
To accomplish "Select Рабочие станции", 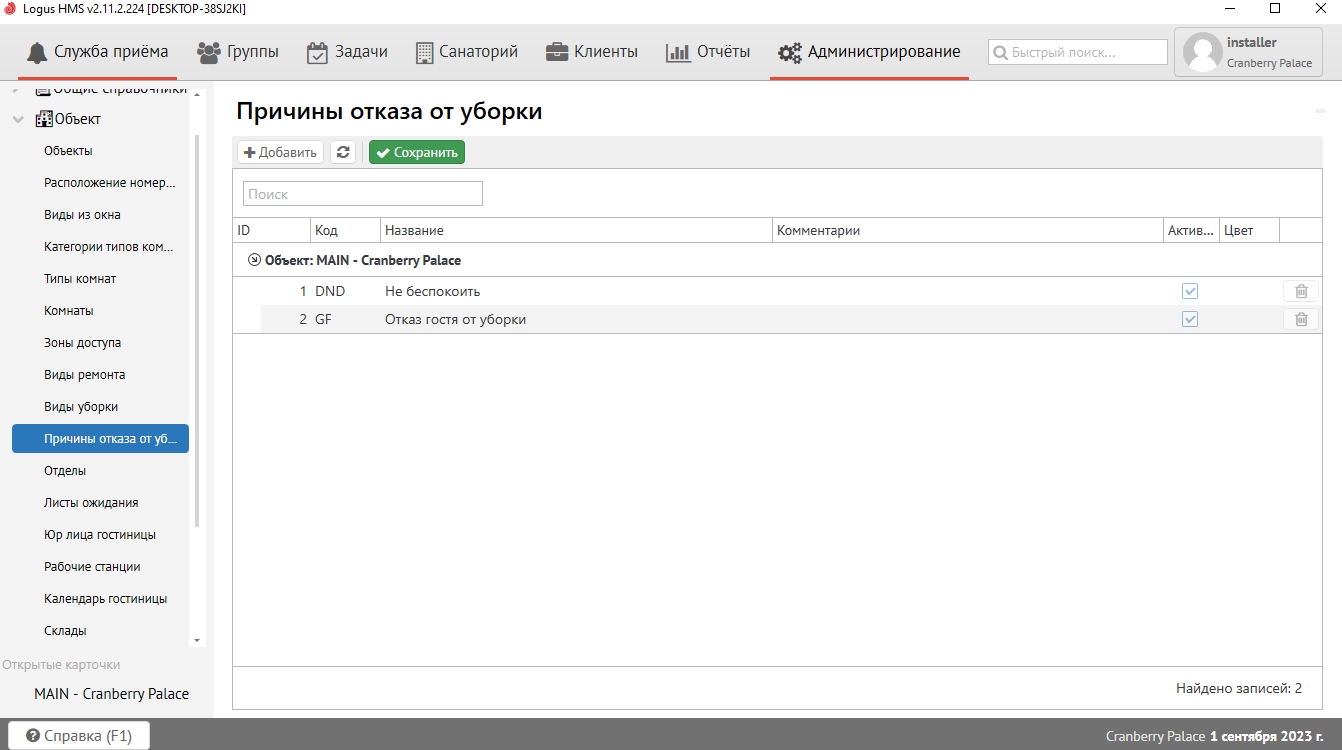I will pos(92,567).
